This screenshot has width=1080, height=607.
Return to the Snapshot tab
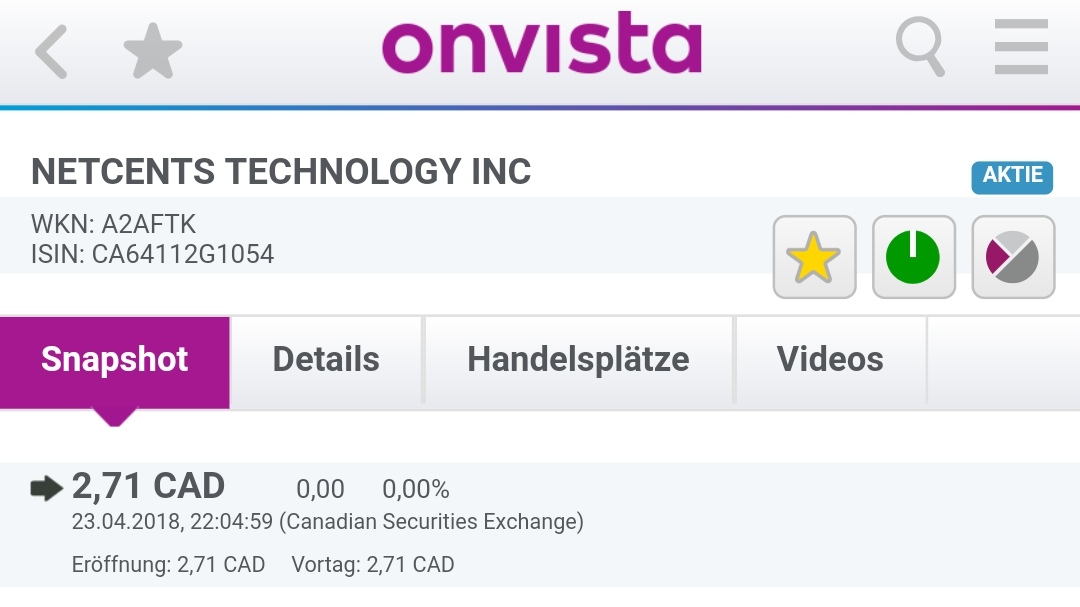click(113, 360)
